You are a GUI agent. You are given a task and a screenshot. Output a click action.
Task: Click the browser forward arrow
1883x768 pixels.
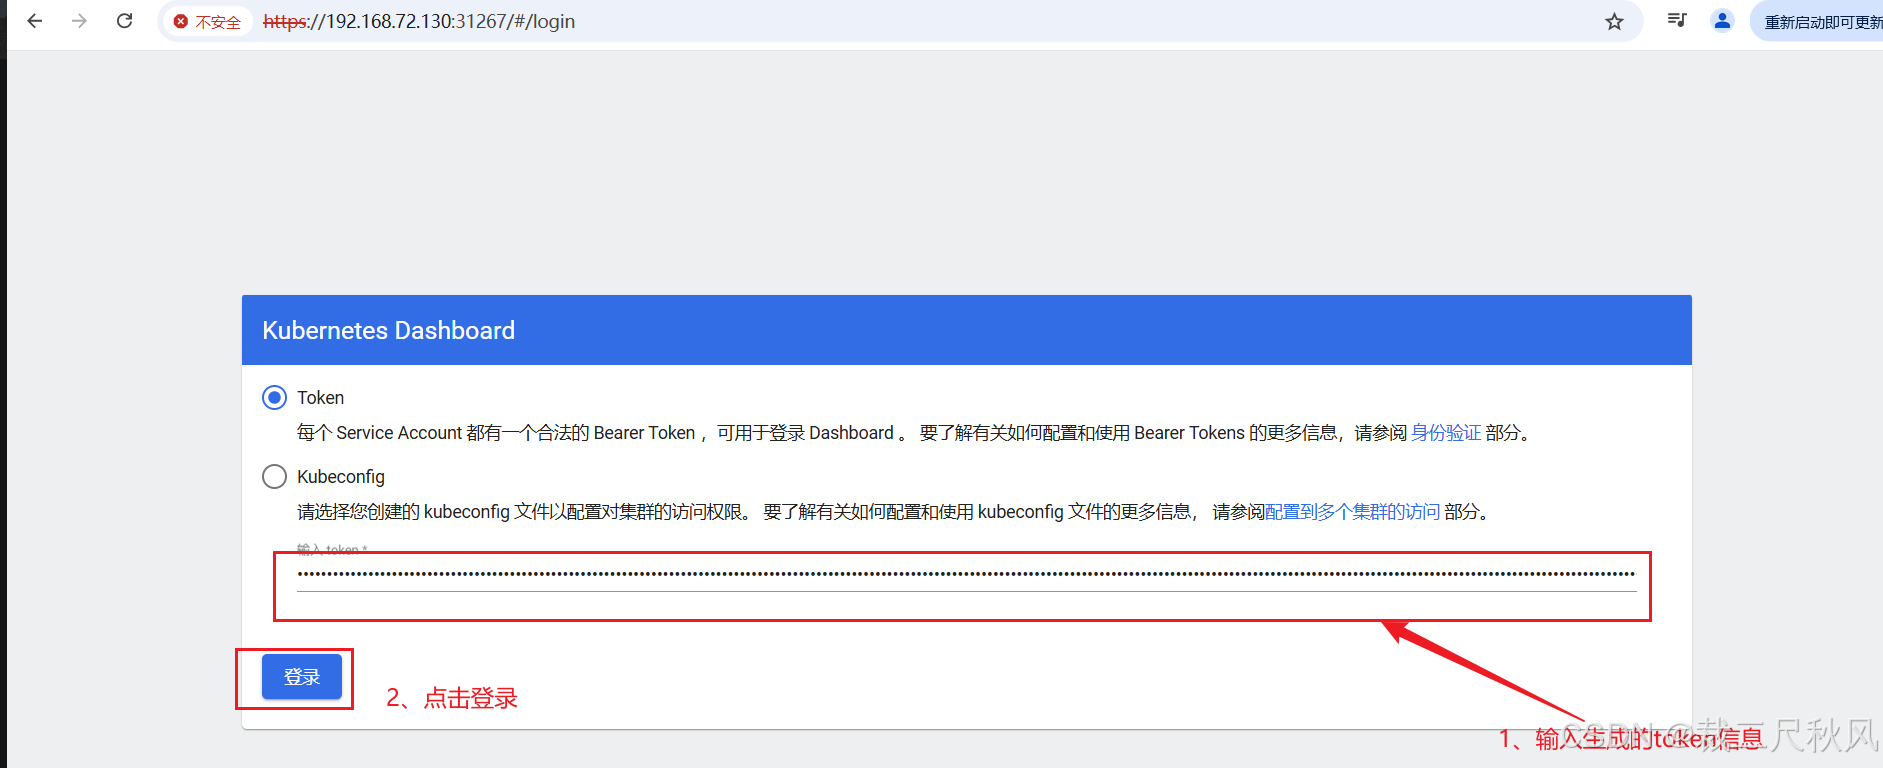coord(80,21)
